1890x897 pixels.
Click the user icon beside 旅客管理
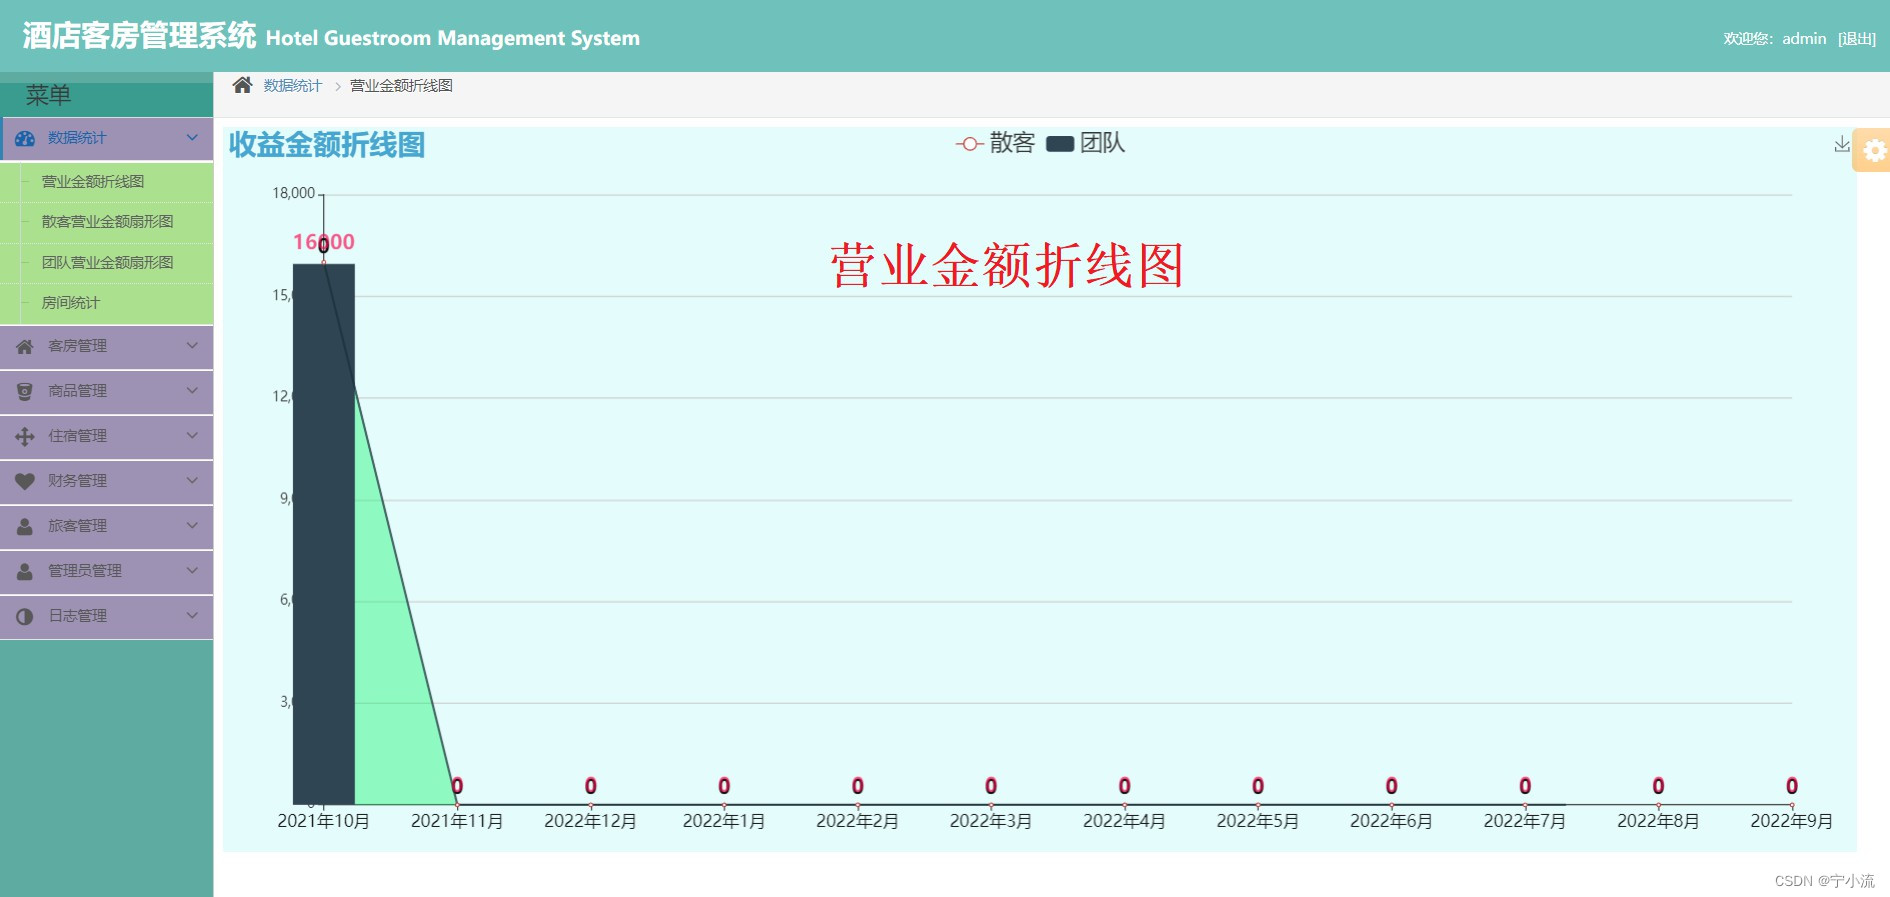(25, 526)
